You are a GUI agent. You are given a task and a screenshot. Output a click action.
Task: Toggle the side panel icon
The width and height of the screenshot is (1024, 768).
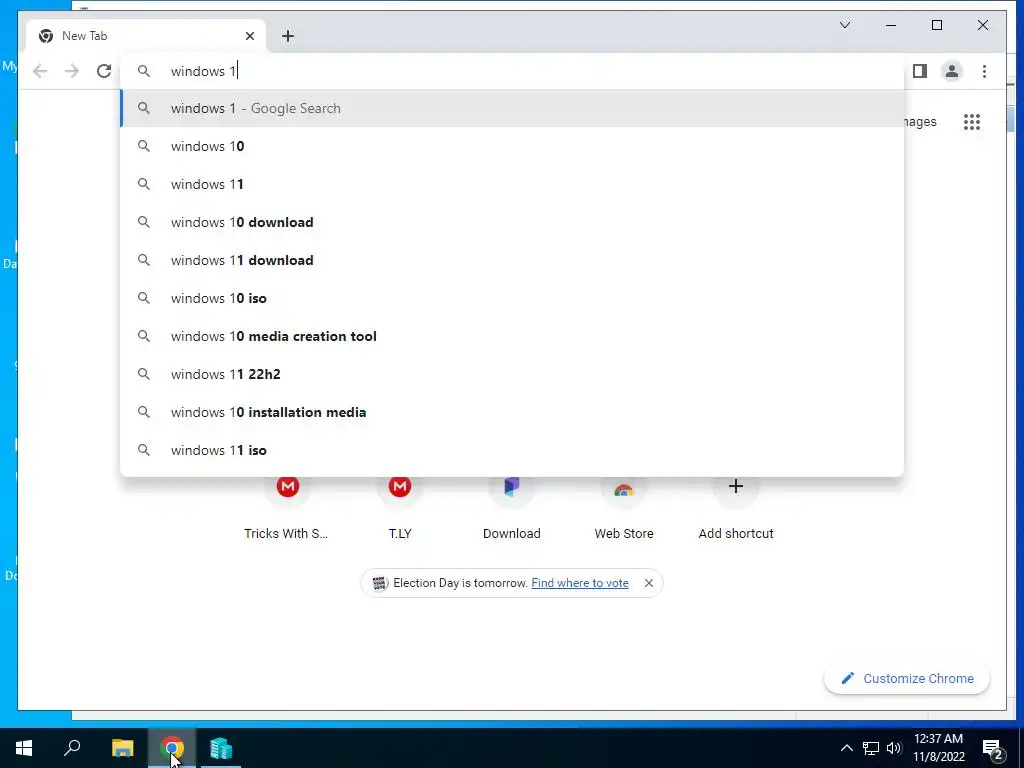[x=920, y=71]
